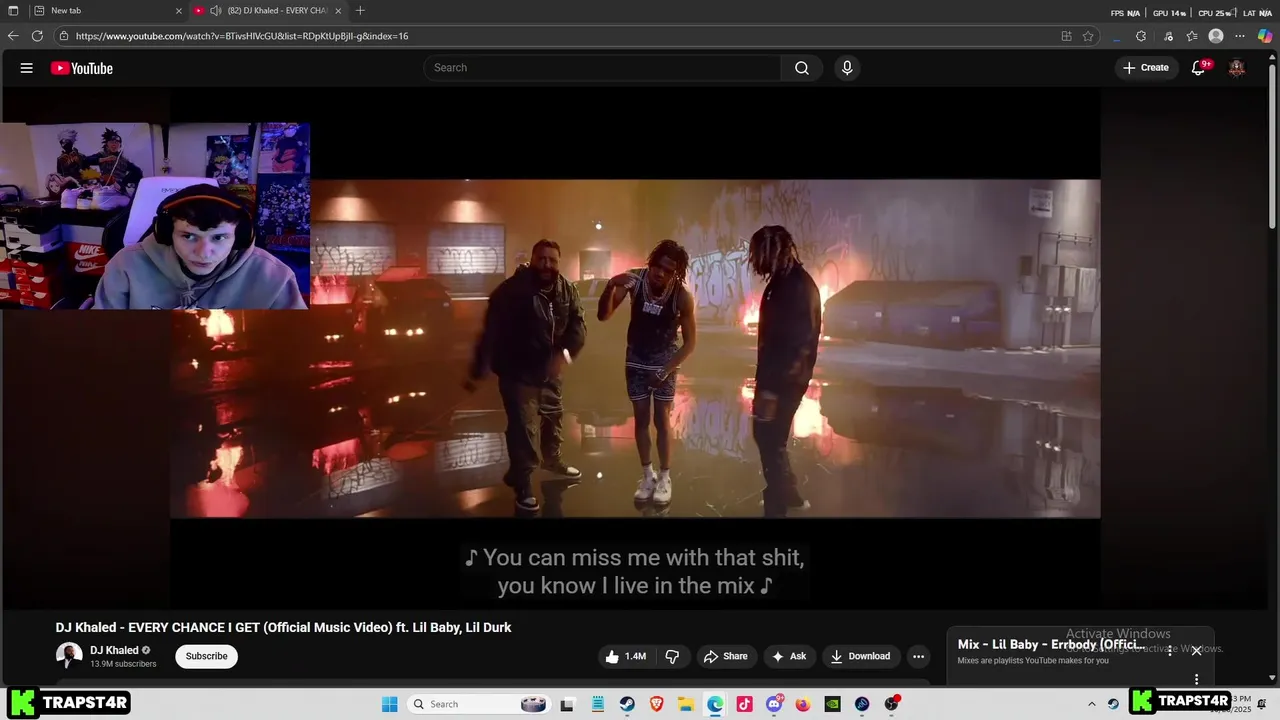Open the YouTube account avatar menu
Image resolution: width=1280 pixels, height=720 pixels.
pos(1237,68)
